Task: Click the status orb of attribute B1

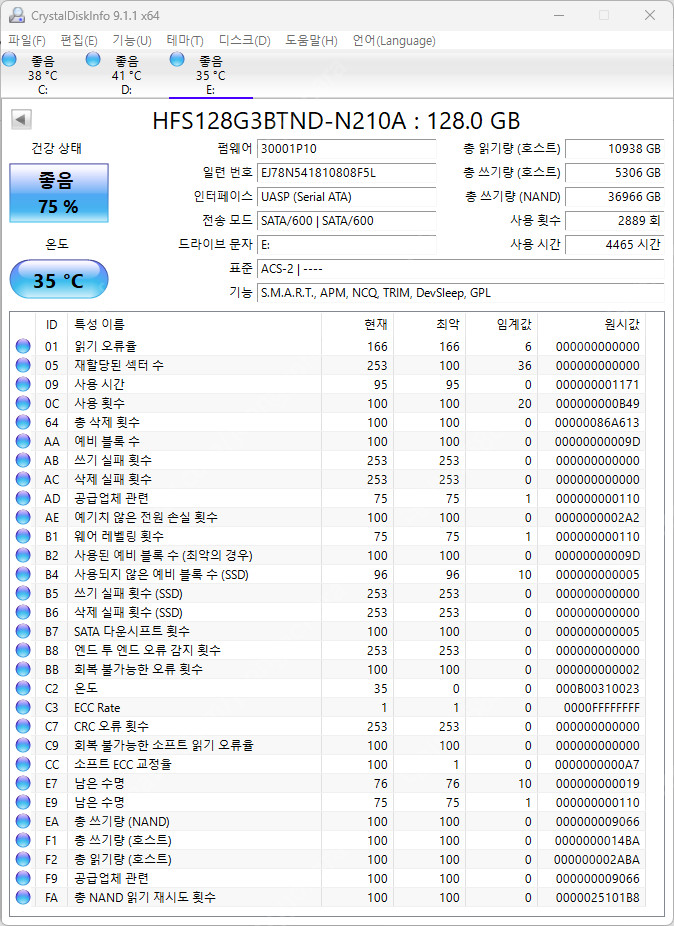Action: [x=23, y=536]
